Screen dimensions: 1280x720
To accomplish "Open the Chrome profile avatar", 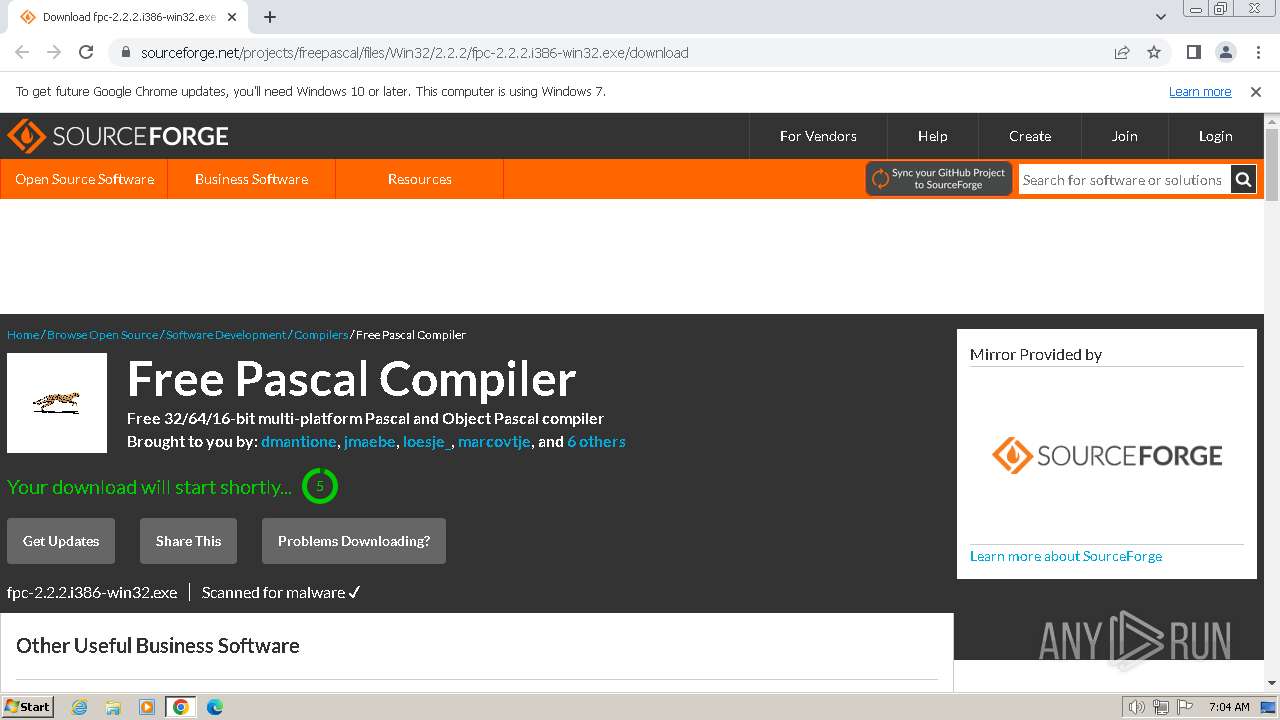I will (1226, 53).
